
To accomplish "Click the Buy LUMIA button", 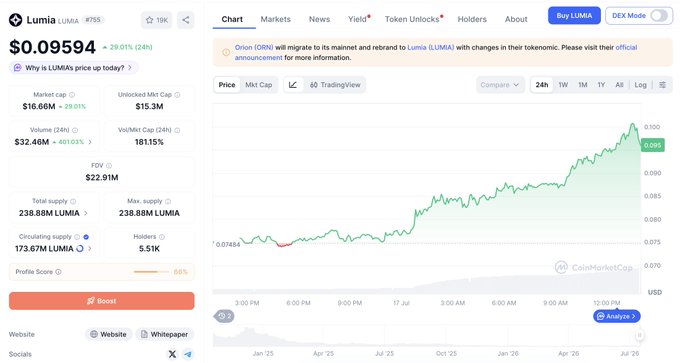I will 574,16.
